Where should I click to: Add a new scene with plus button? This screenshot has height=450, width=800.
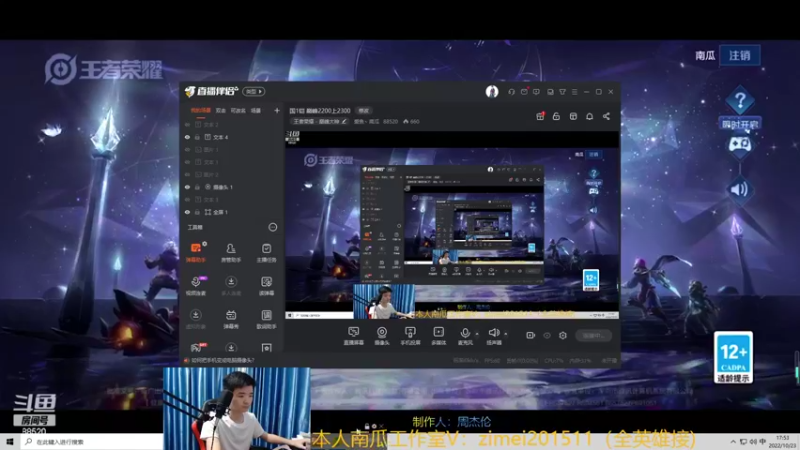click(x=277, y=110)
